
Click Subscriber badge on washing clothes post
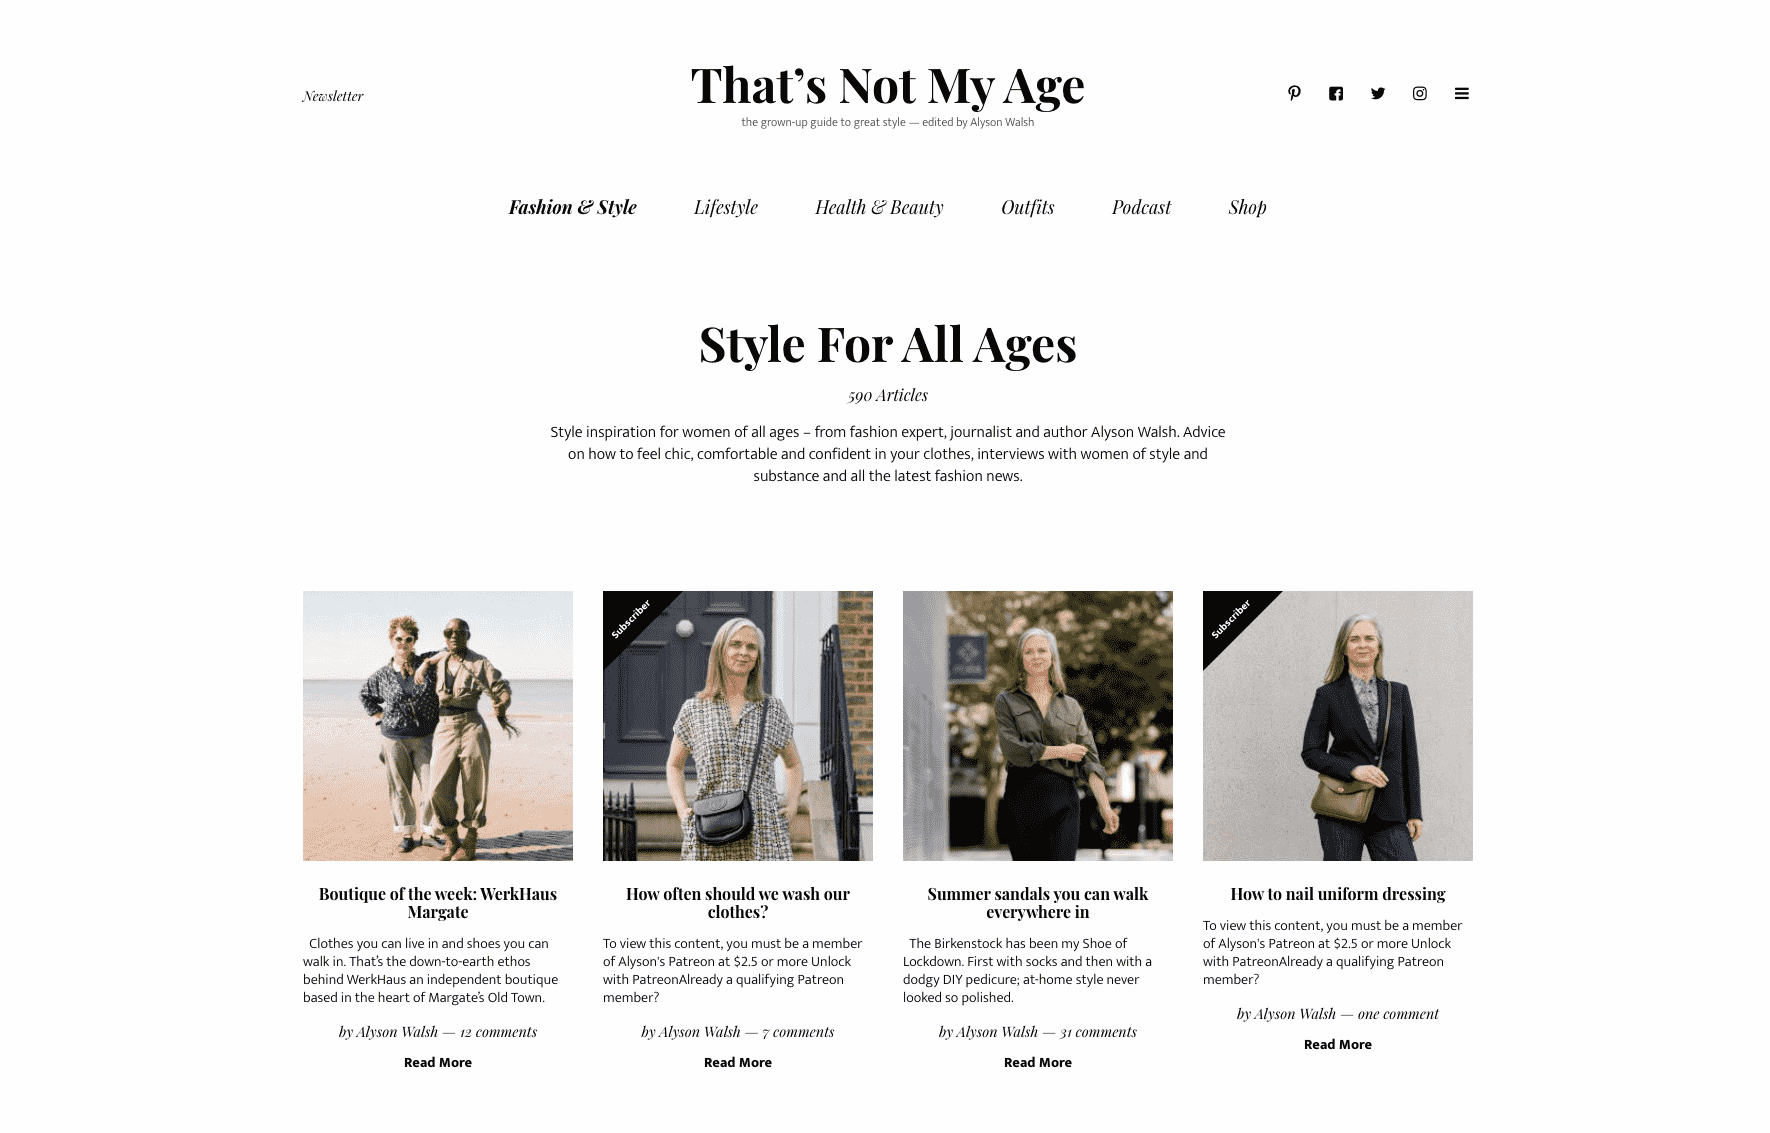tap(630, 618)
